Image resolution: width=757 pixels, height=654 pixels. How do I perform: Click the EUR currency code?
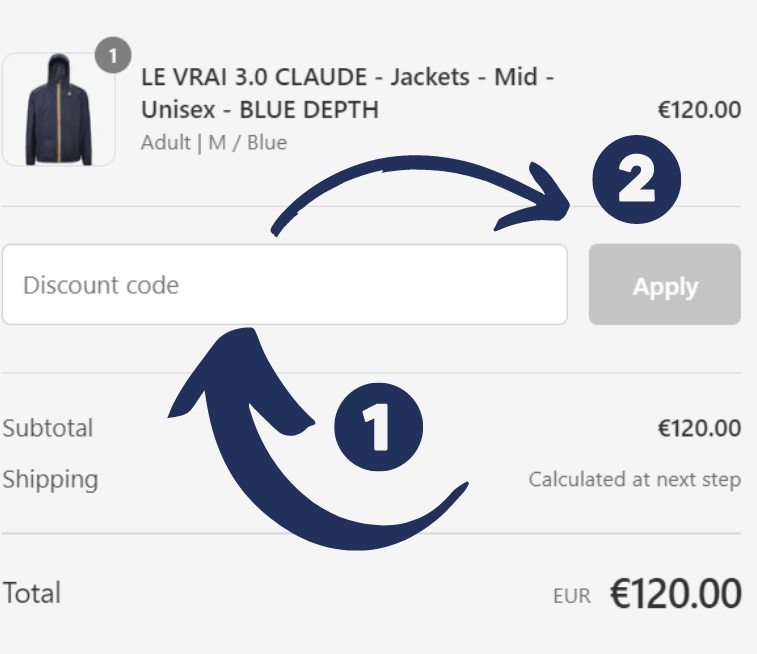(572, 596)
